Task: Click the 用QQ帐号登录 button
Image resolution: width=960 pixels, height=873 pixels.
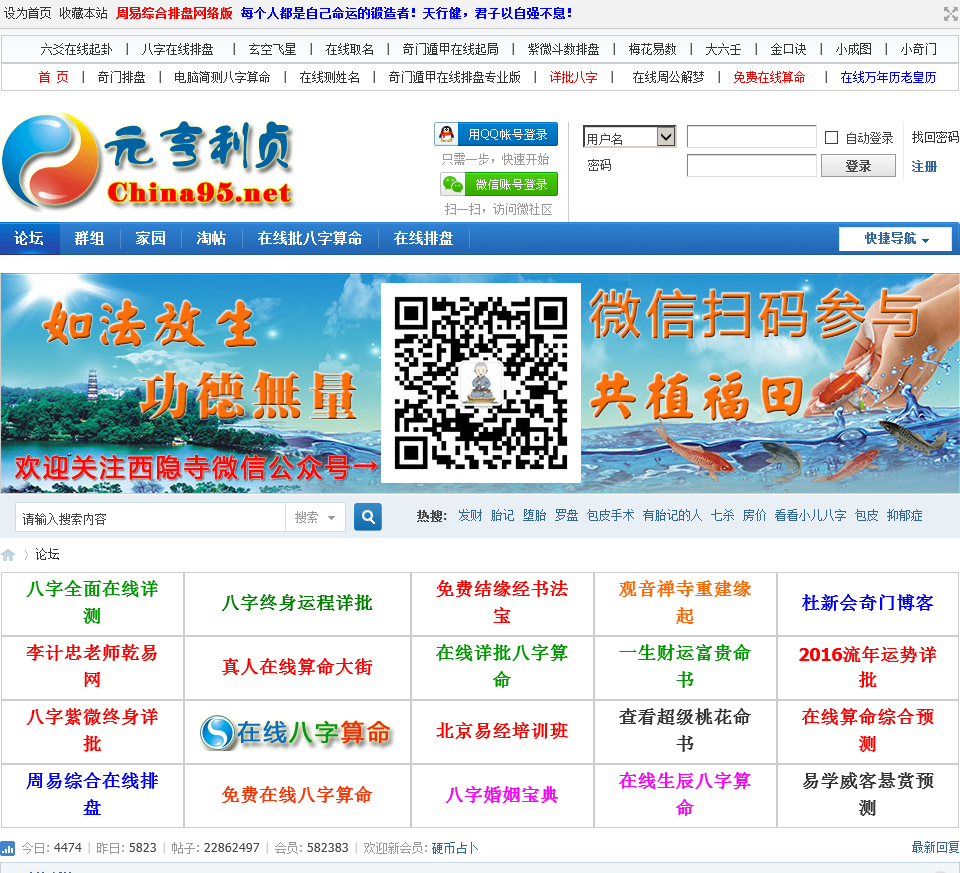Action: coord(497,134)
